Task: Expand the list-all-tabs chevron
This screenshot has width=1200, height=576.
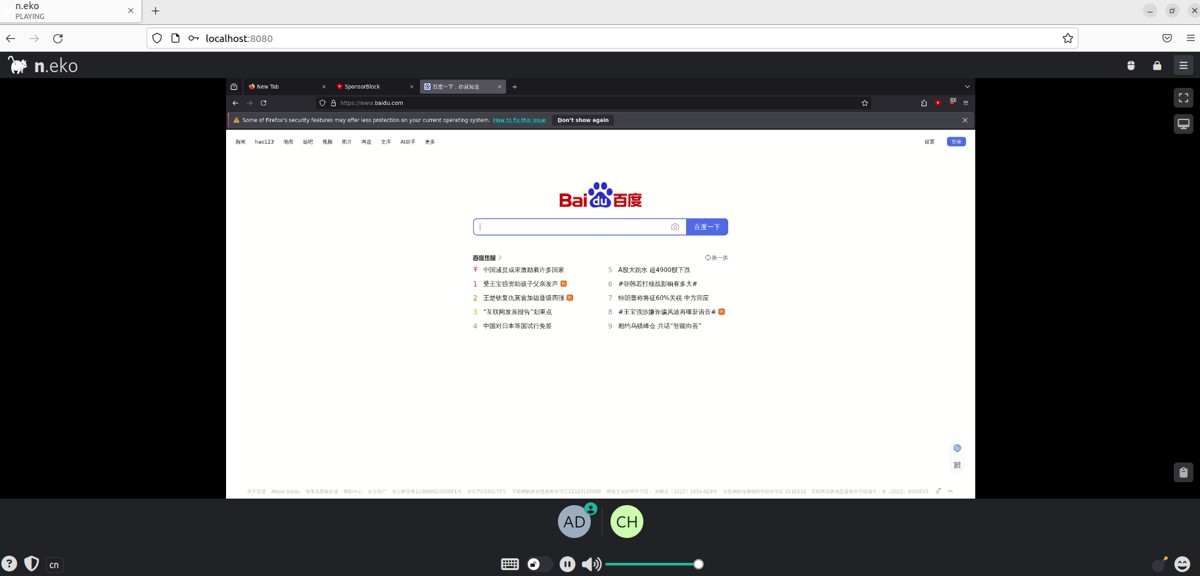Action: tap(966, 86)
